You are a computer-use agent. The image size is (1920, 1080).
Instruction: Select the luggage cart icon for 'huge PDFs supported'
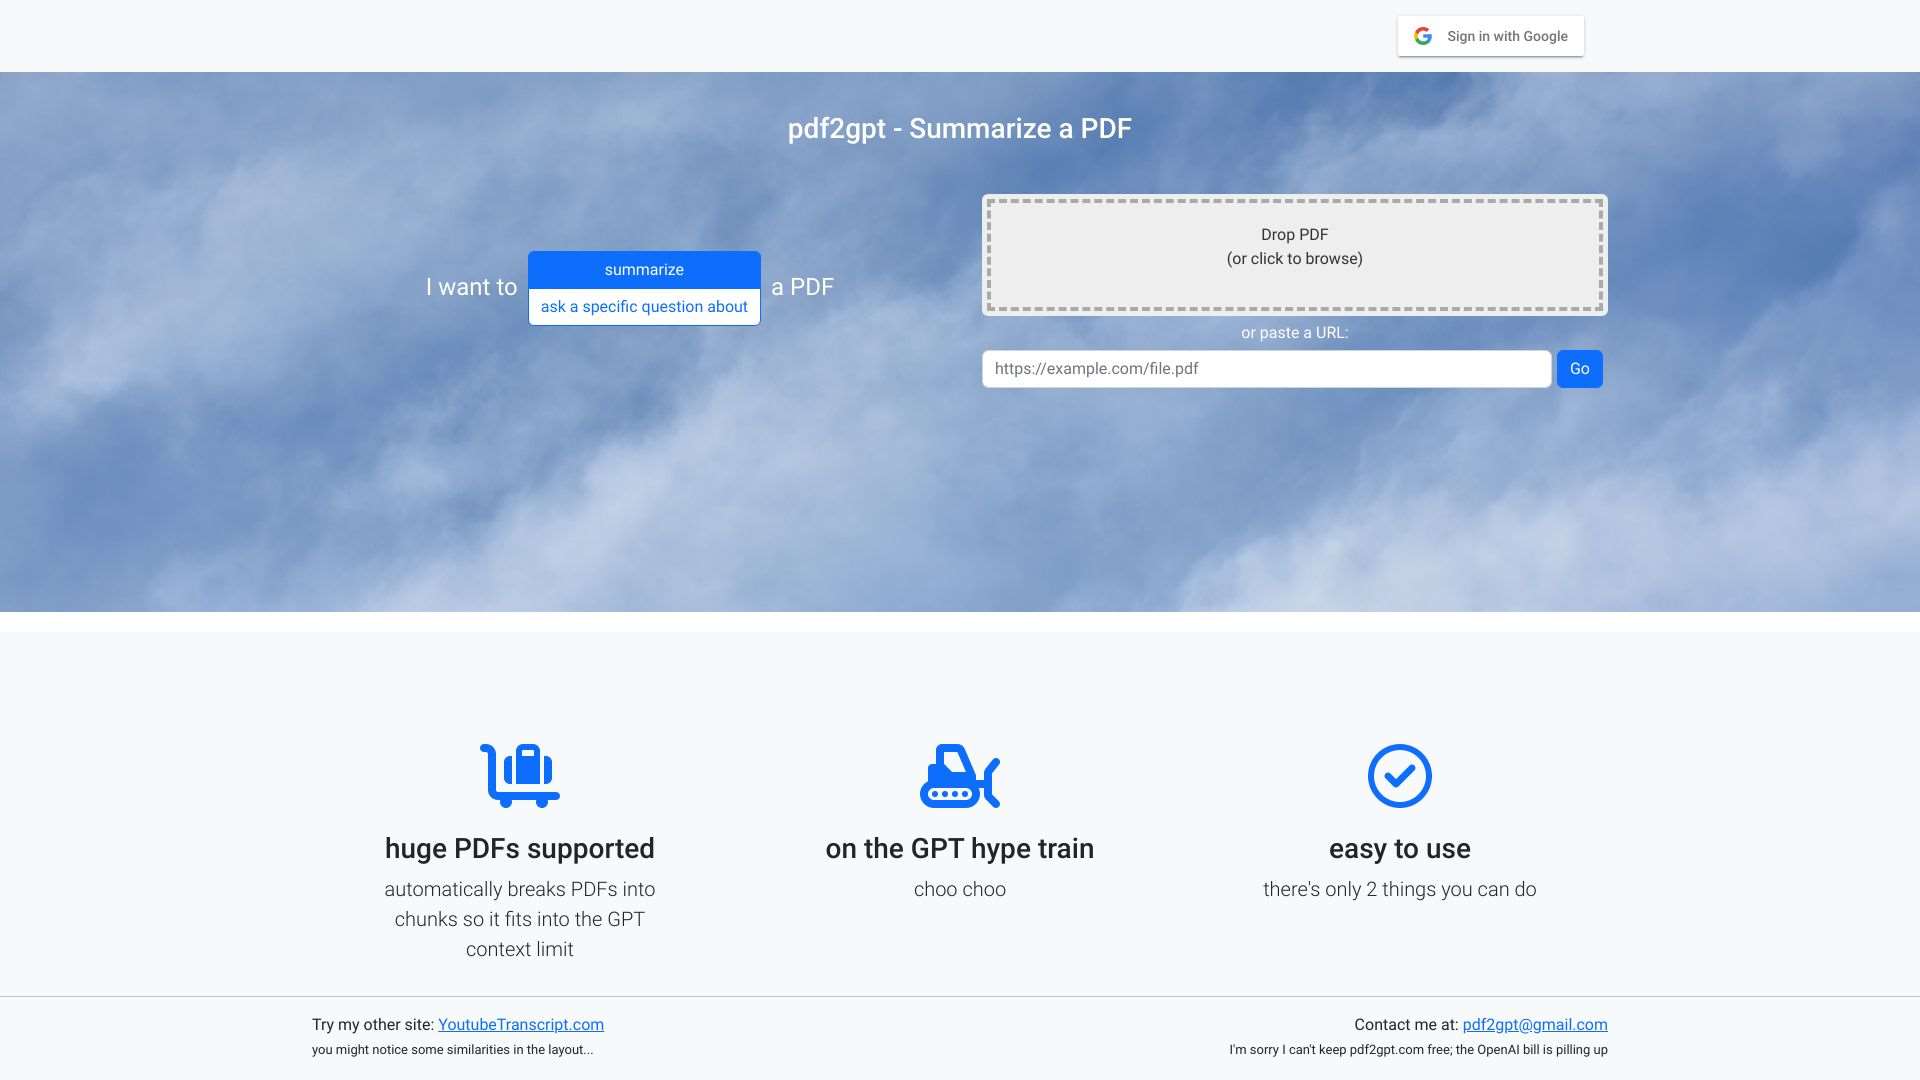[x=518, y=775]
